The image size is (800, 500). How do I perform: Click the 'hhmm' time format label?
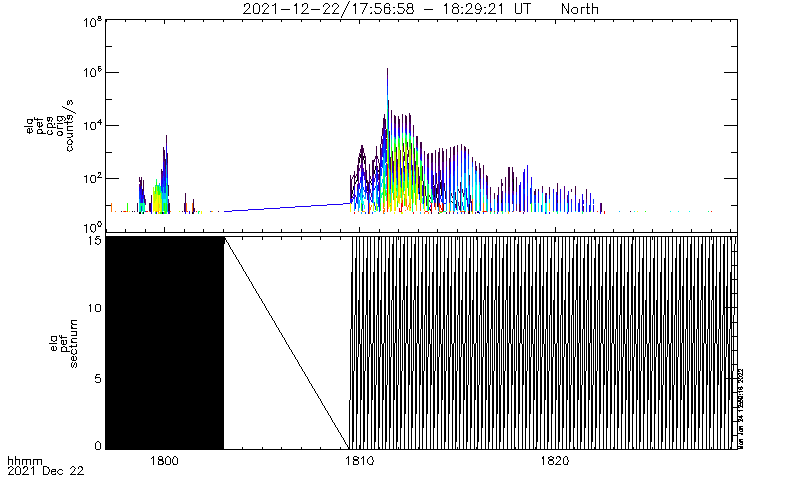tap(25, 462)
